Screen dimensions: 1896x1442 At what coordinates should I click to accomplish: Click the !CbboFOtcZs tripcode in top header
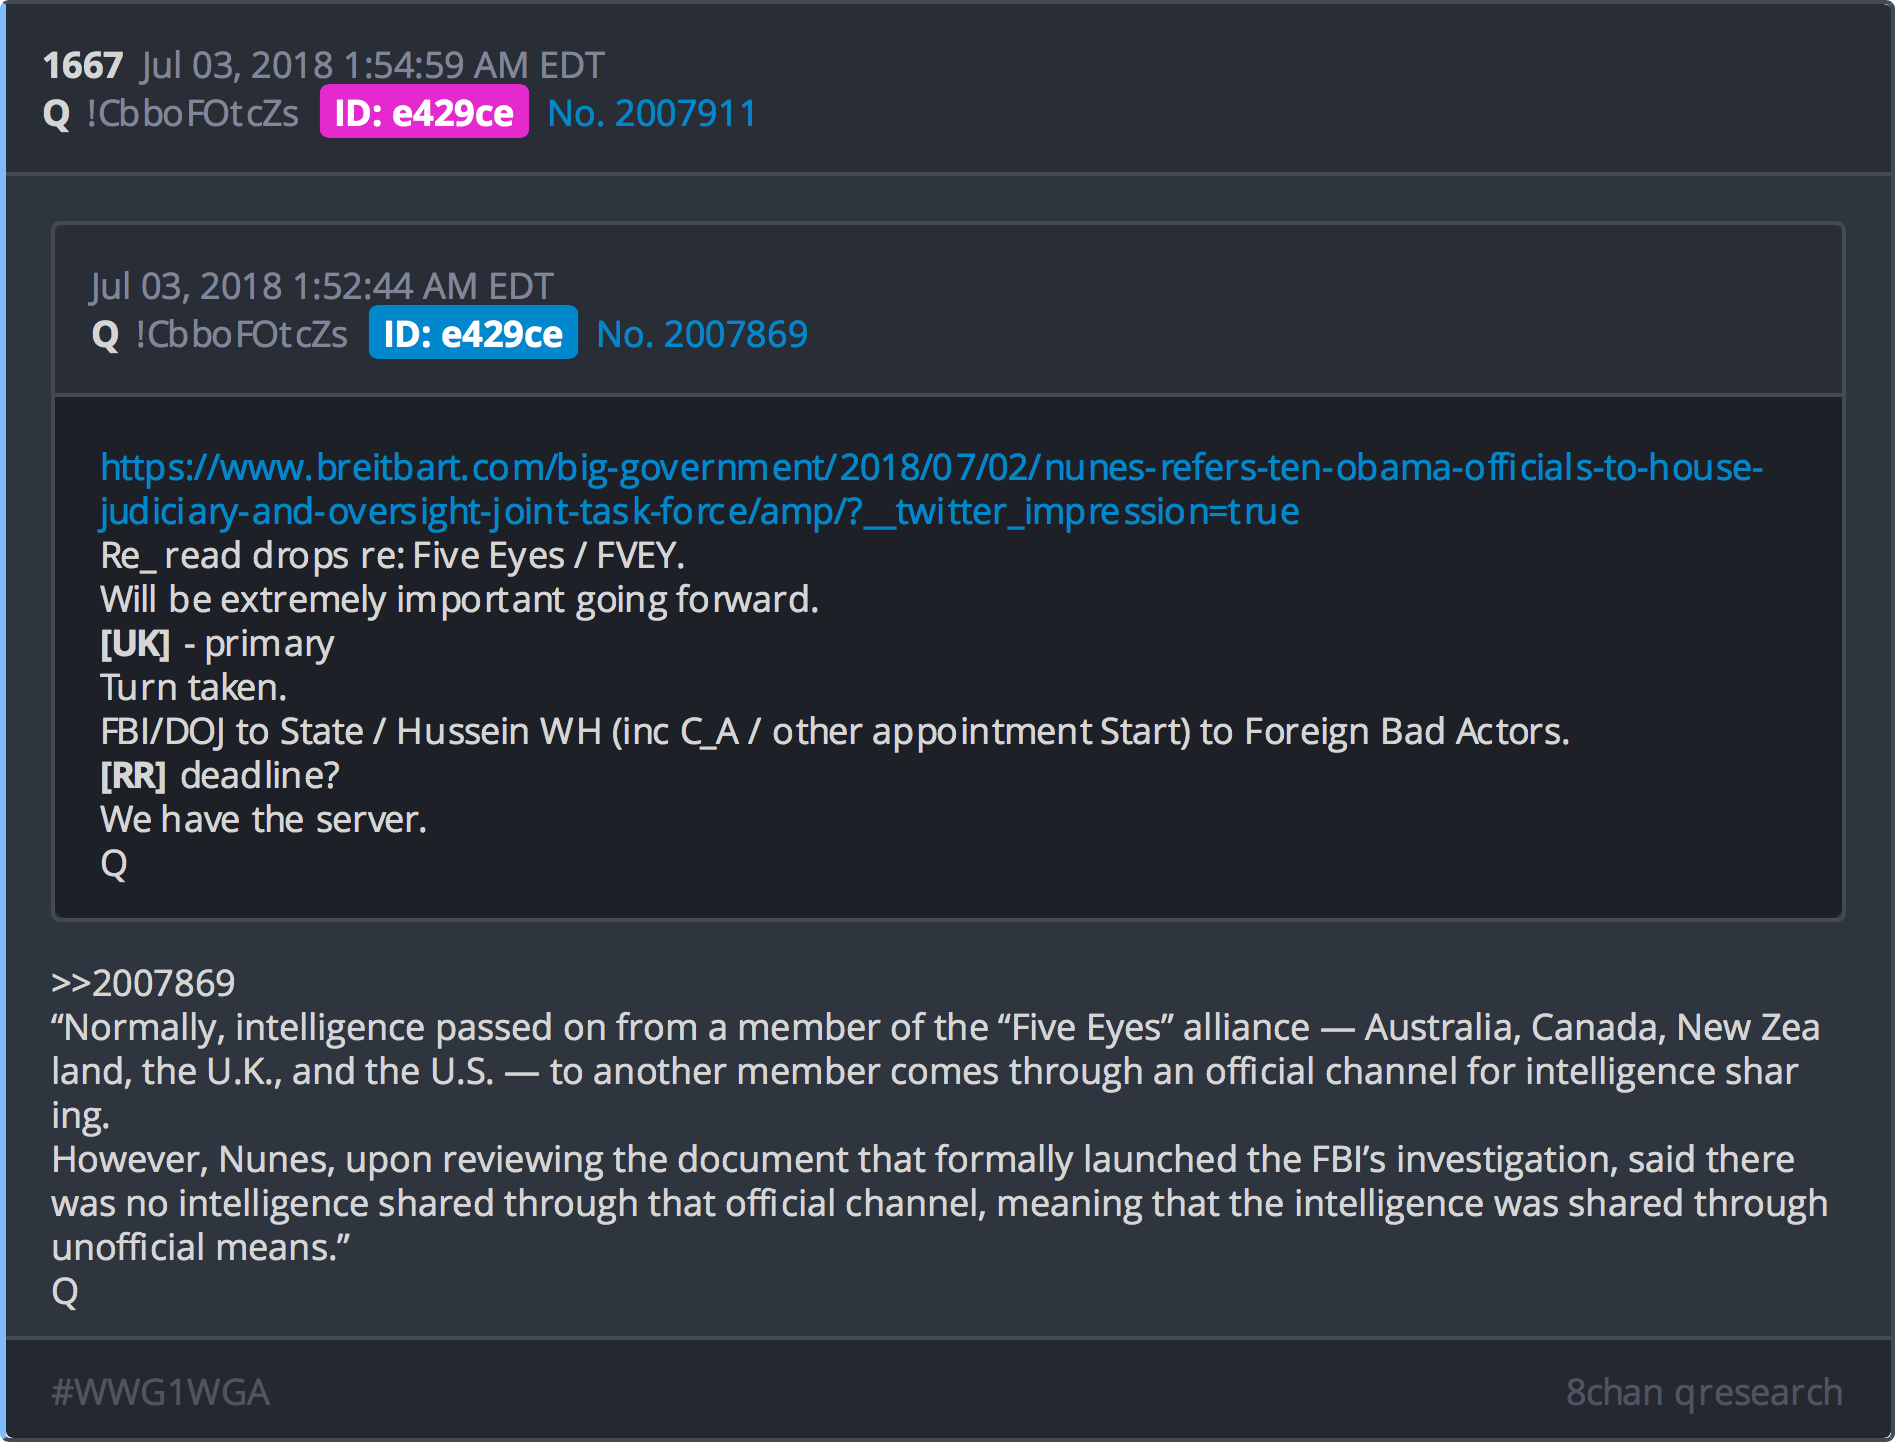pyautogui.click(x=192, y=114)
